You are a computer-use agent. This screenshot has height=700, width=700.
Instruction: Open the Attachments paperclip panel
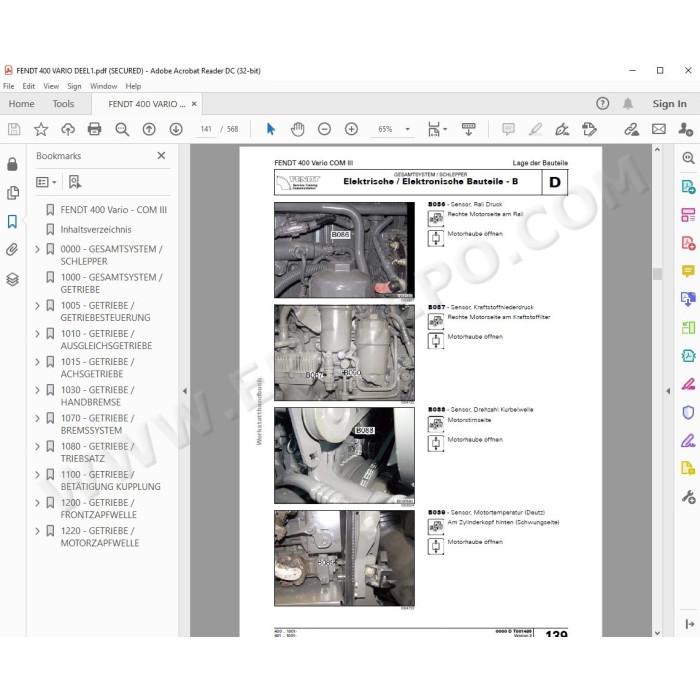pos(12,249)
